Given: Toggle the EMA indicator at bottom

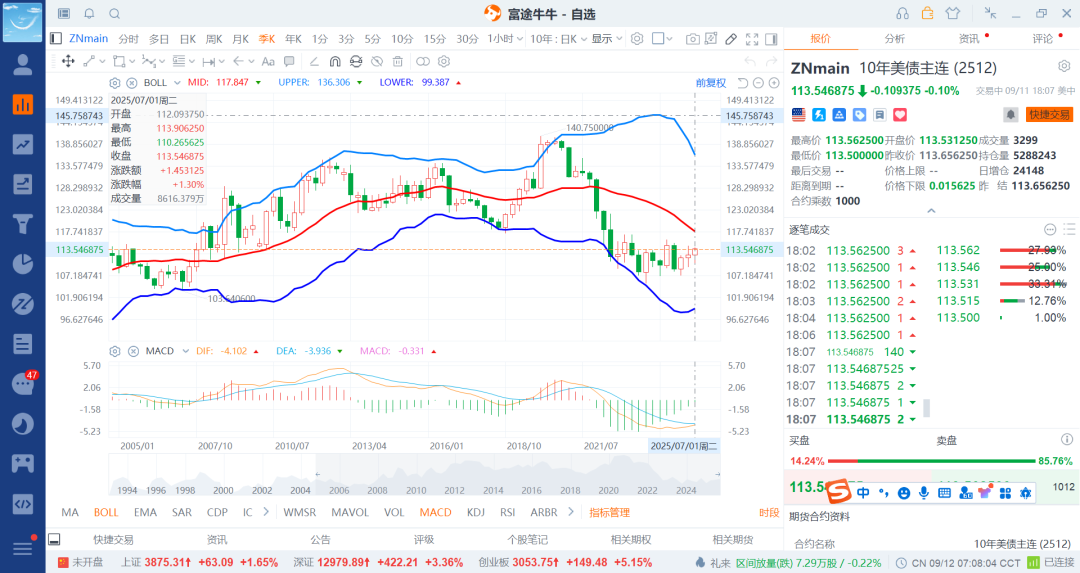Looking at the screenshot, I should tap(145, 512).
